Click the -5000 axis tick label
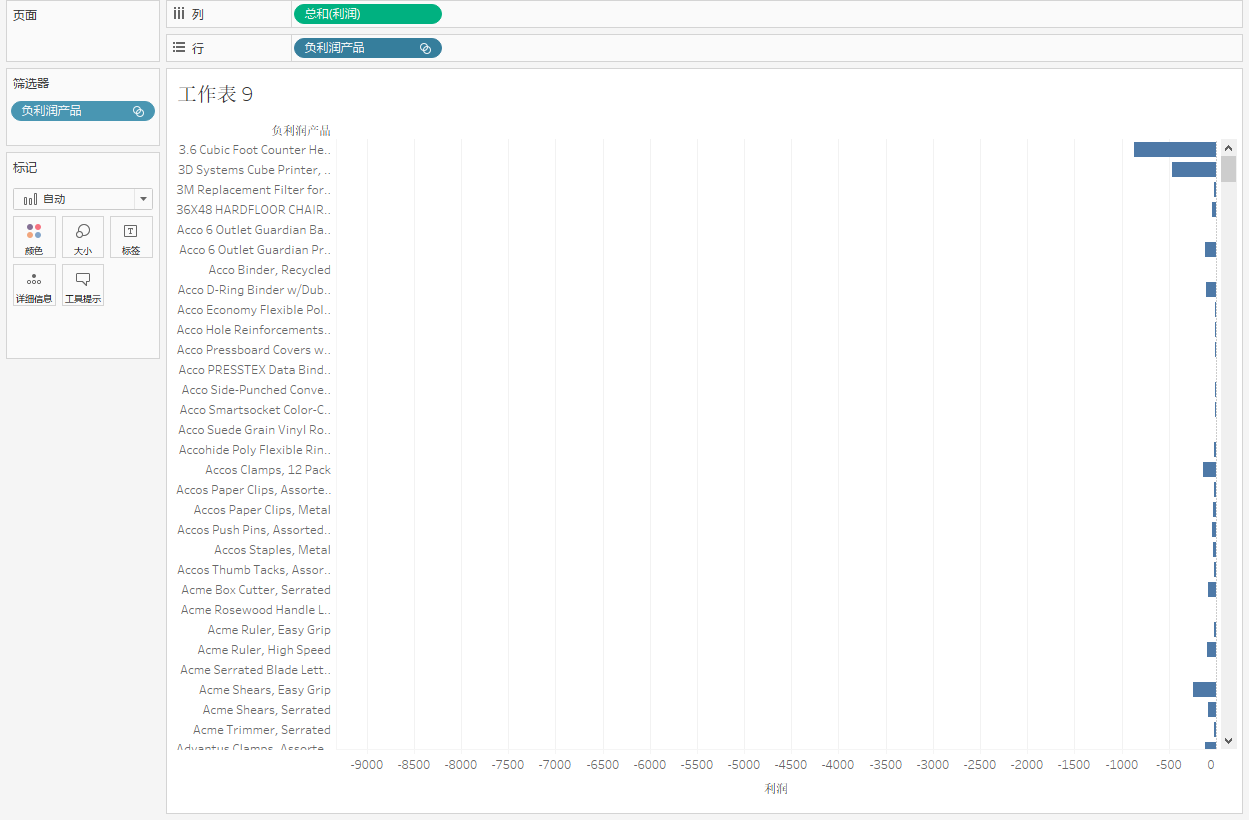The height and width of the screenshot is (820, 1249). 744,765
